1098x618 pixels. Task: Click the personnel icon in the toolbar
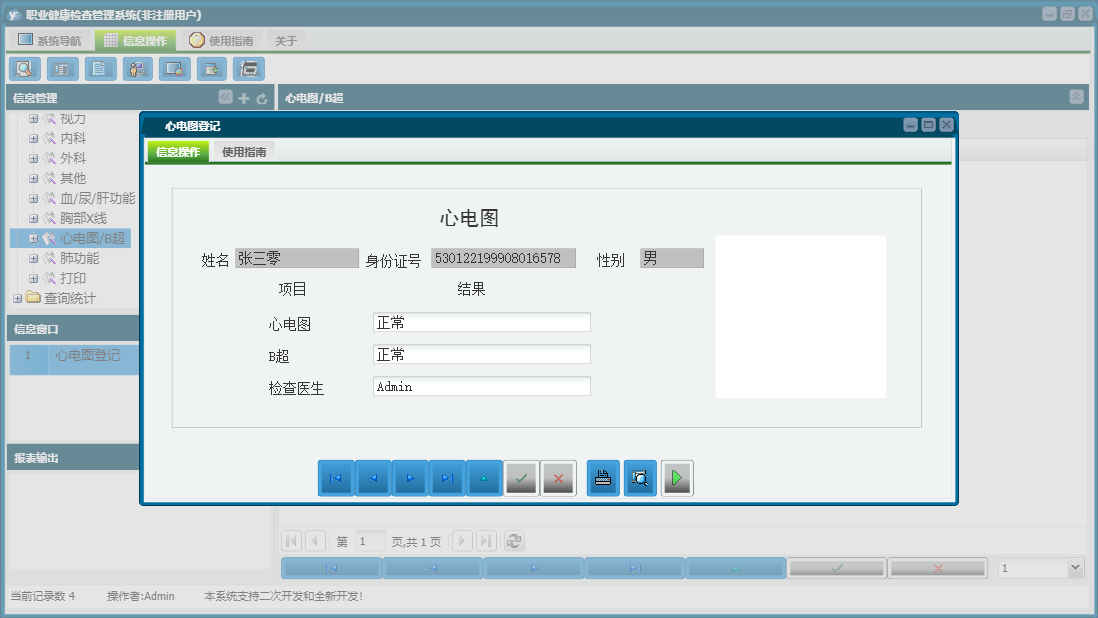click(x=137, y=69)
